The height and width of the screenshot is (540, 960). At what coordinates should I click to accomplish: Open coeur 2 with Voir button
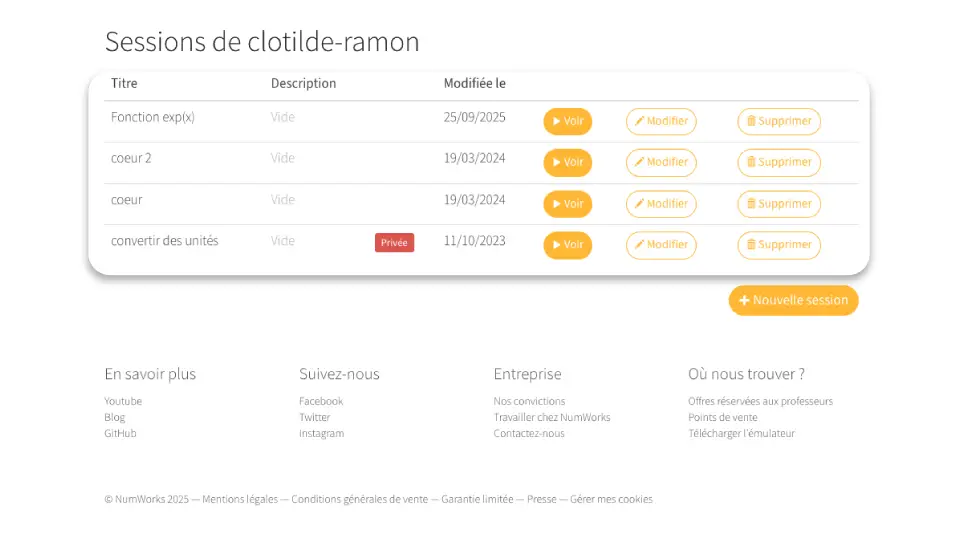568,162
